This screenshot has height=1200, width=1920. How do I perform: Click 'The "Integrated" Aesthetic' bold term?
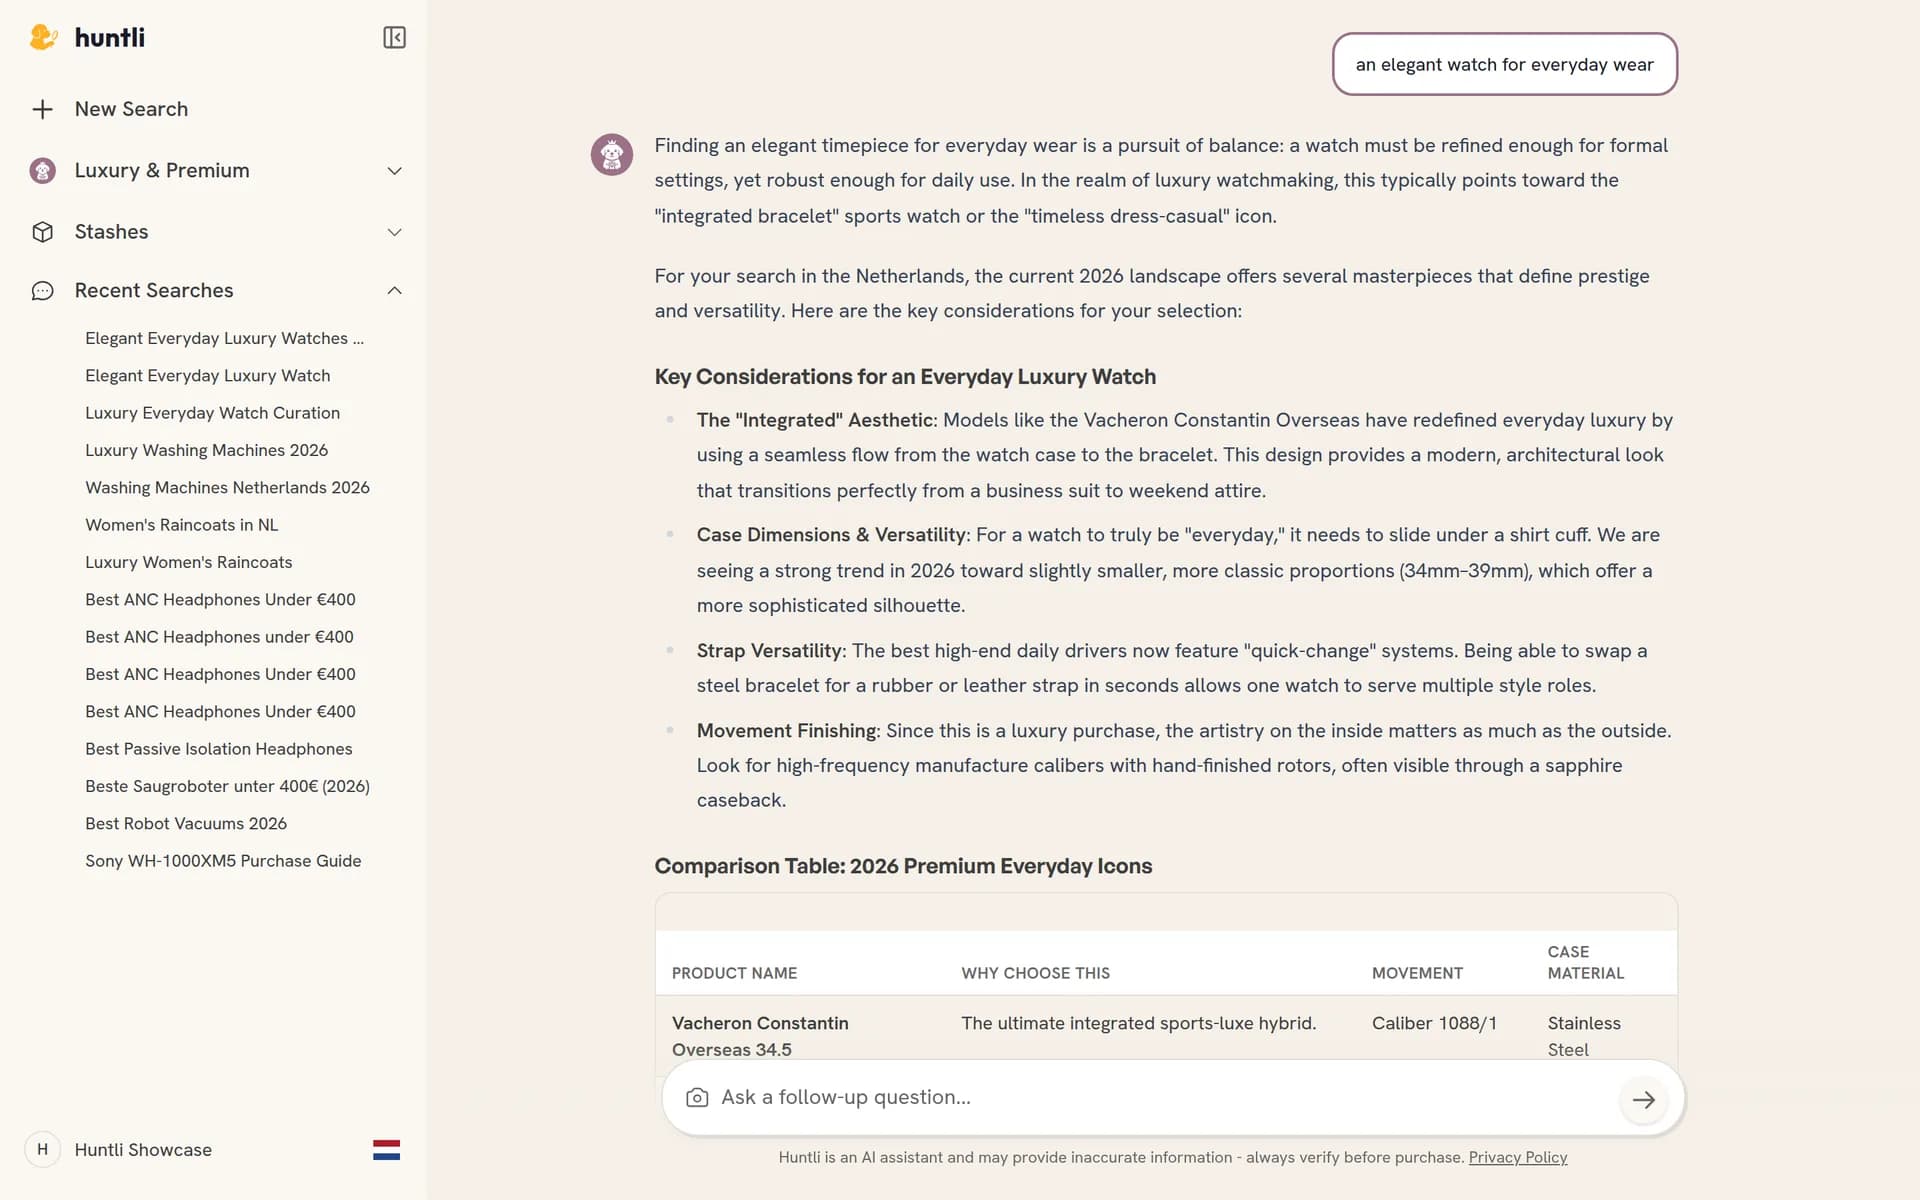816,420
